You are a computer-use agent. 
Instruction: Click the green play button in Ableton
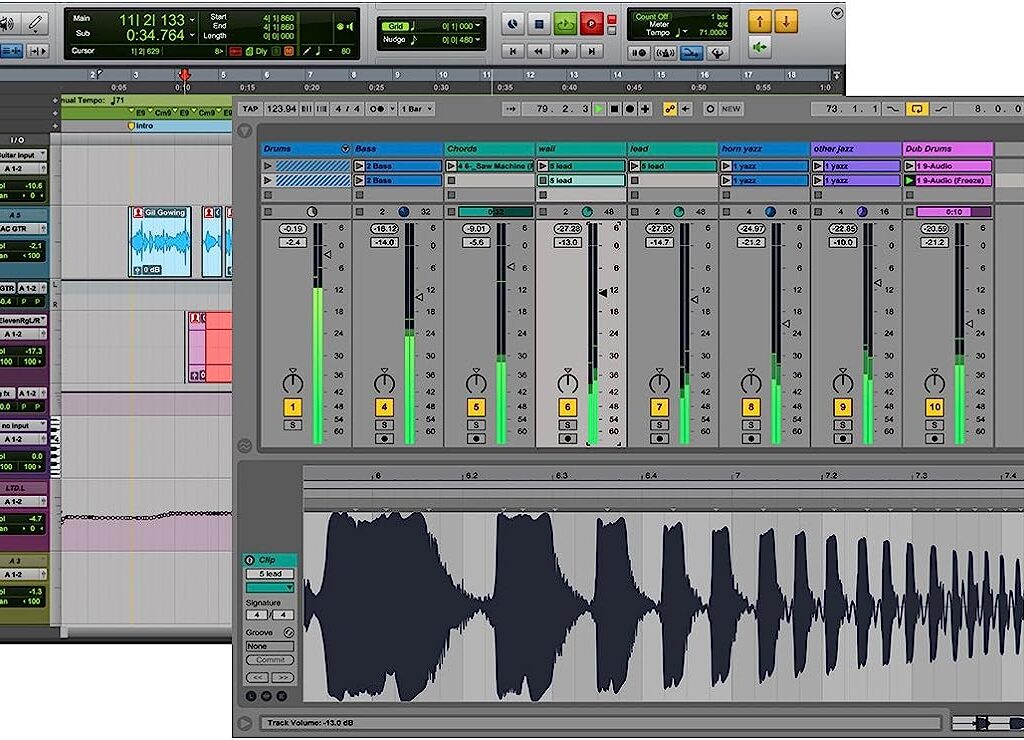[599, 109]
